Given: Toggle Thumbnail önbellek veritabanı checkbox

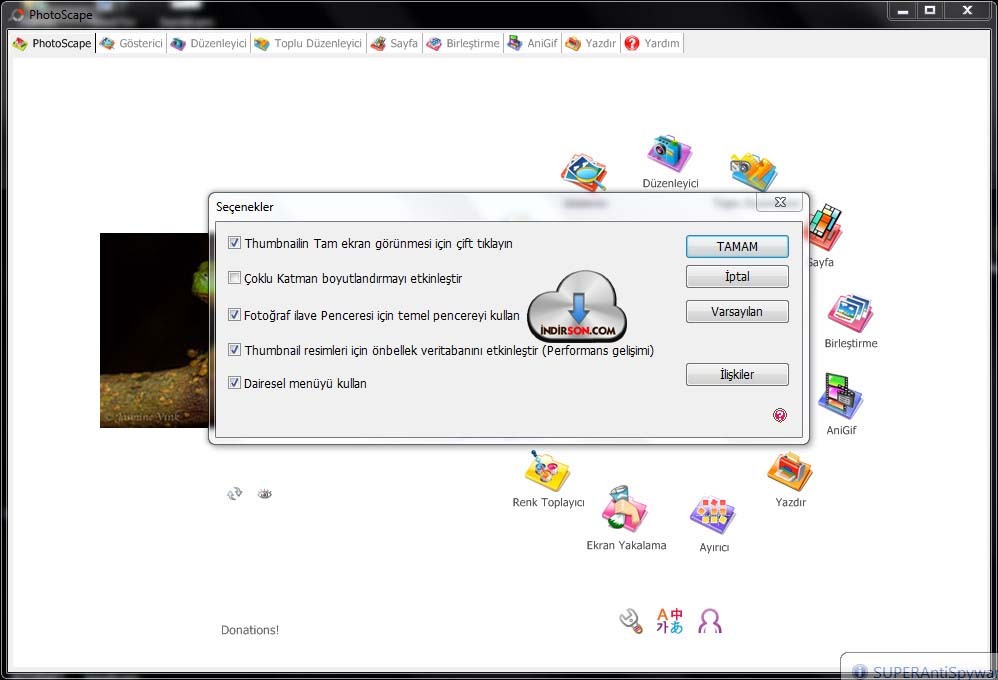Looking at the screenshot, I should tap(234, 350).
